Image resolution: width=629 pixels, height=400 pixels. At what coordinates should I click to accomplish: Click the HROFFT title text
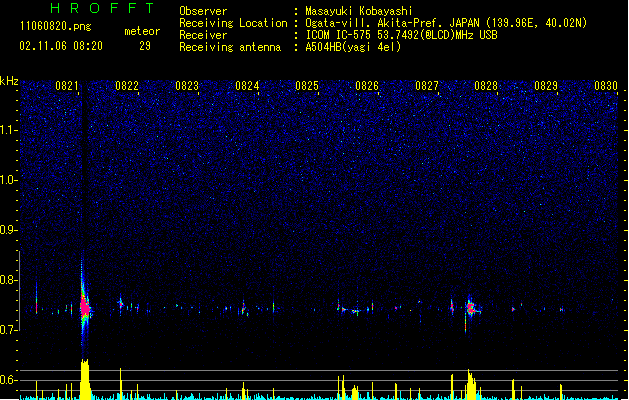[x=103, y=8]
